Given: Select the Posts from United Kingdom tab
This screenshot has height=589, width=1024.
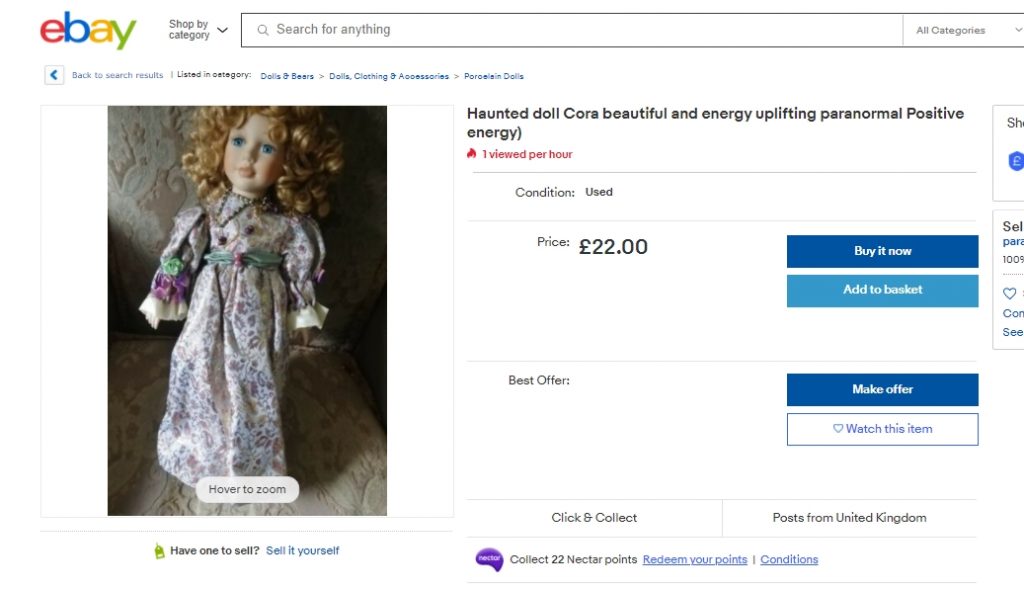Looking at the screenshot, I should [x=849, y=517].
